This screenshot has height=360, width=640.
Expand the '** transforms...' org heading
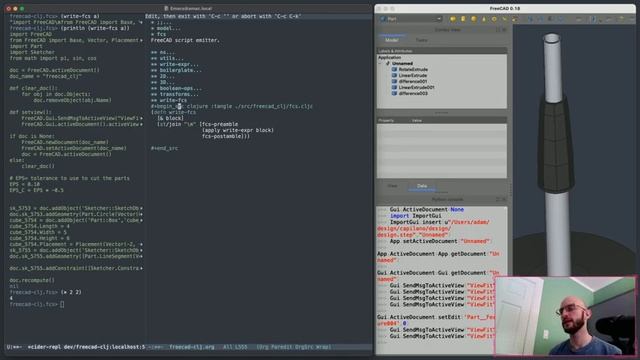click(175, 94)
